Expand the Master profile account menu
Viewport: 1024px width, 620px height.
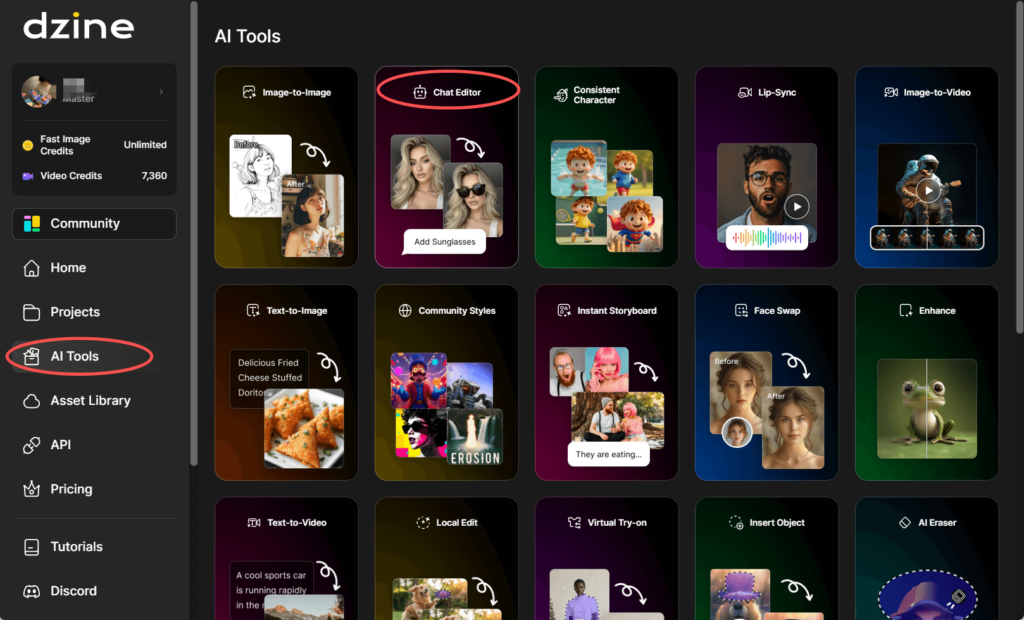[95, 93]
